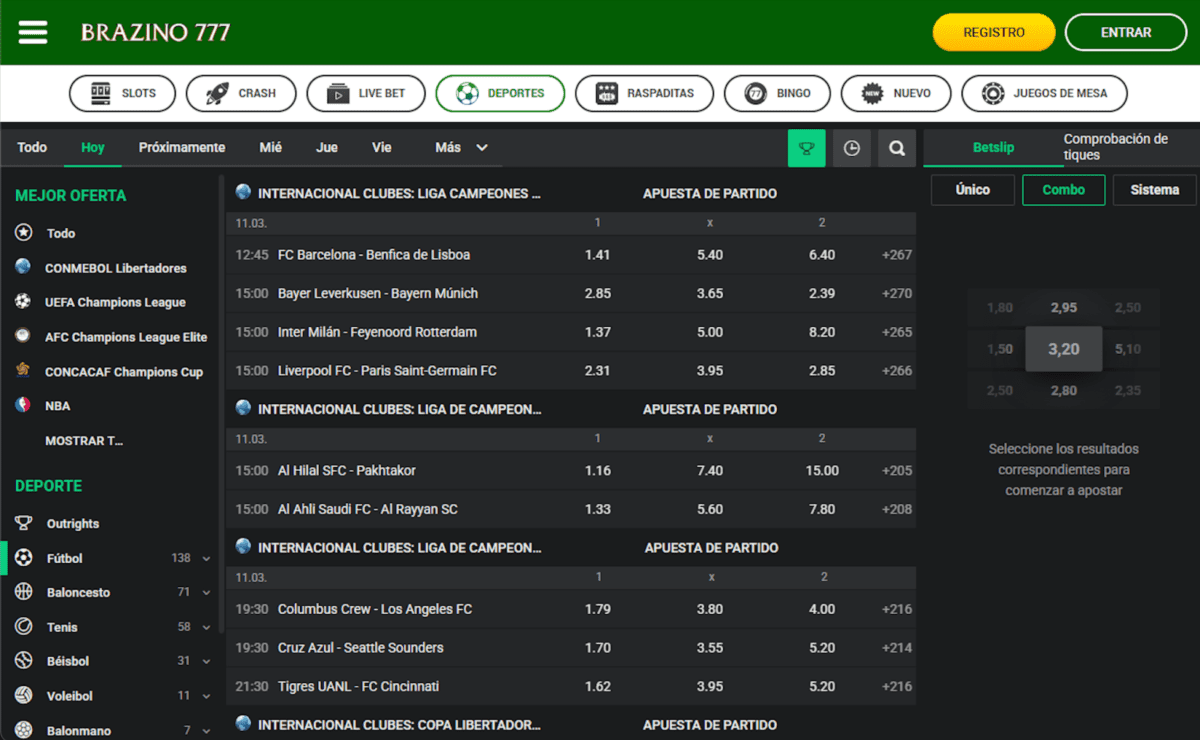
Task: Switch to the Próximamente tab
Action: point(181,147)
